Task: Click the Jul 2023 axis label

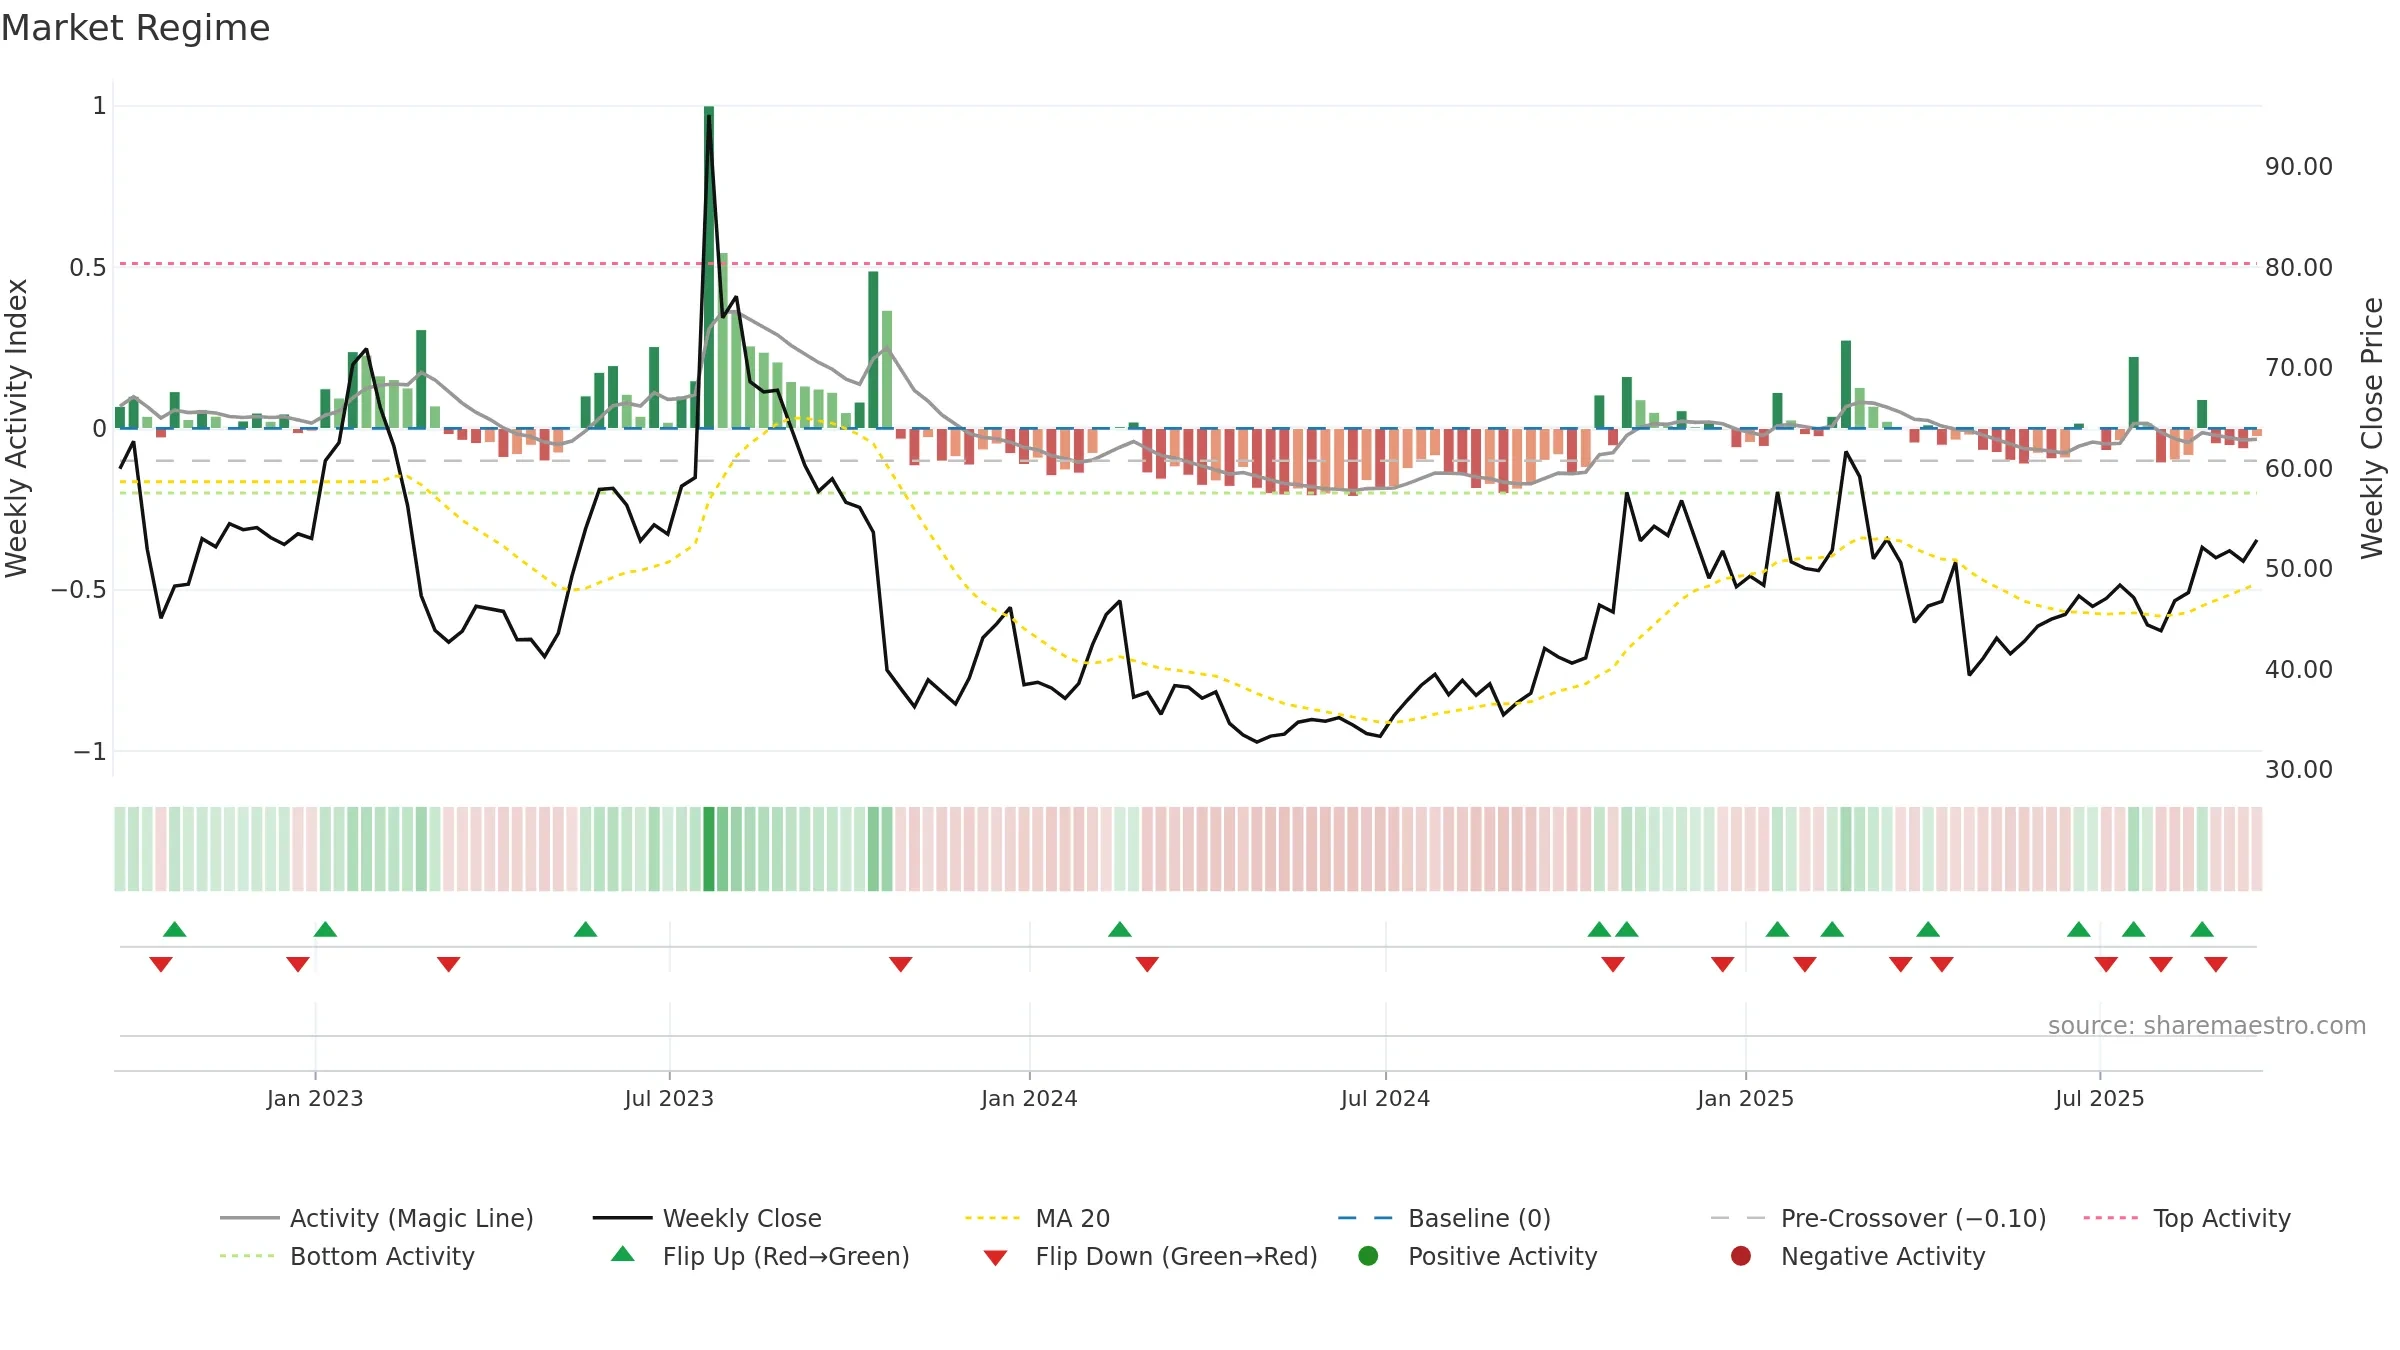Action: pyautogui.click(x=669, y=1099)
